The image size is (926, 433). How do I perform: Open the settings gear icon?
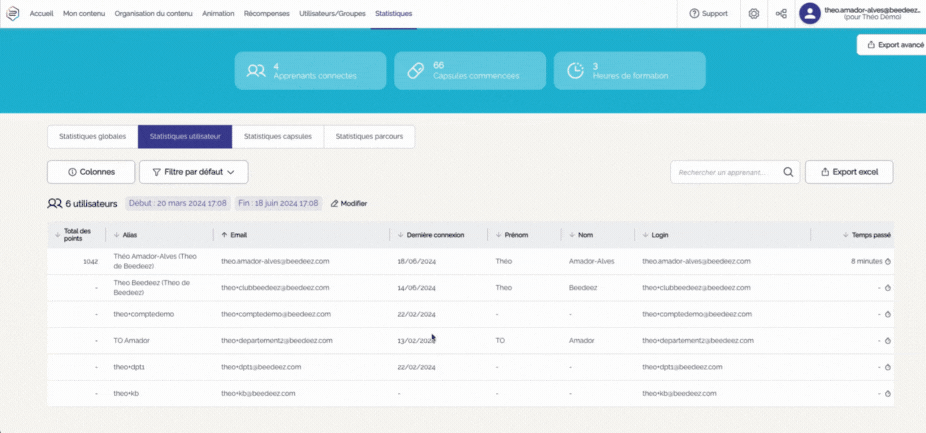[x=753, y=14]
